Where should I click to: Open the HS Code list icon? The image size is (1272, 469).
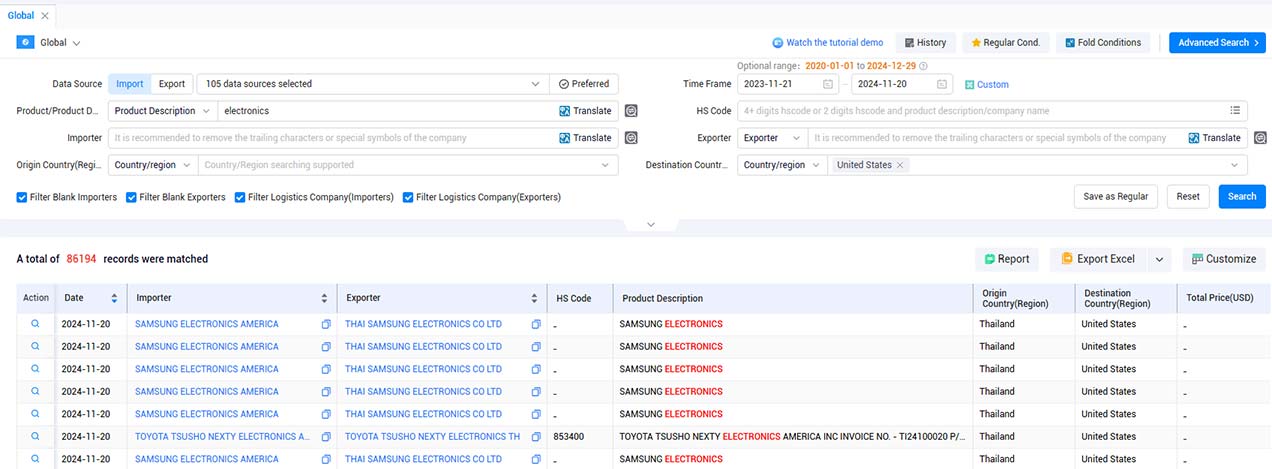click(x=1236, y=111)
